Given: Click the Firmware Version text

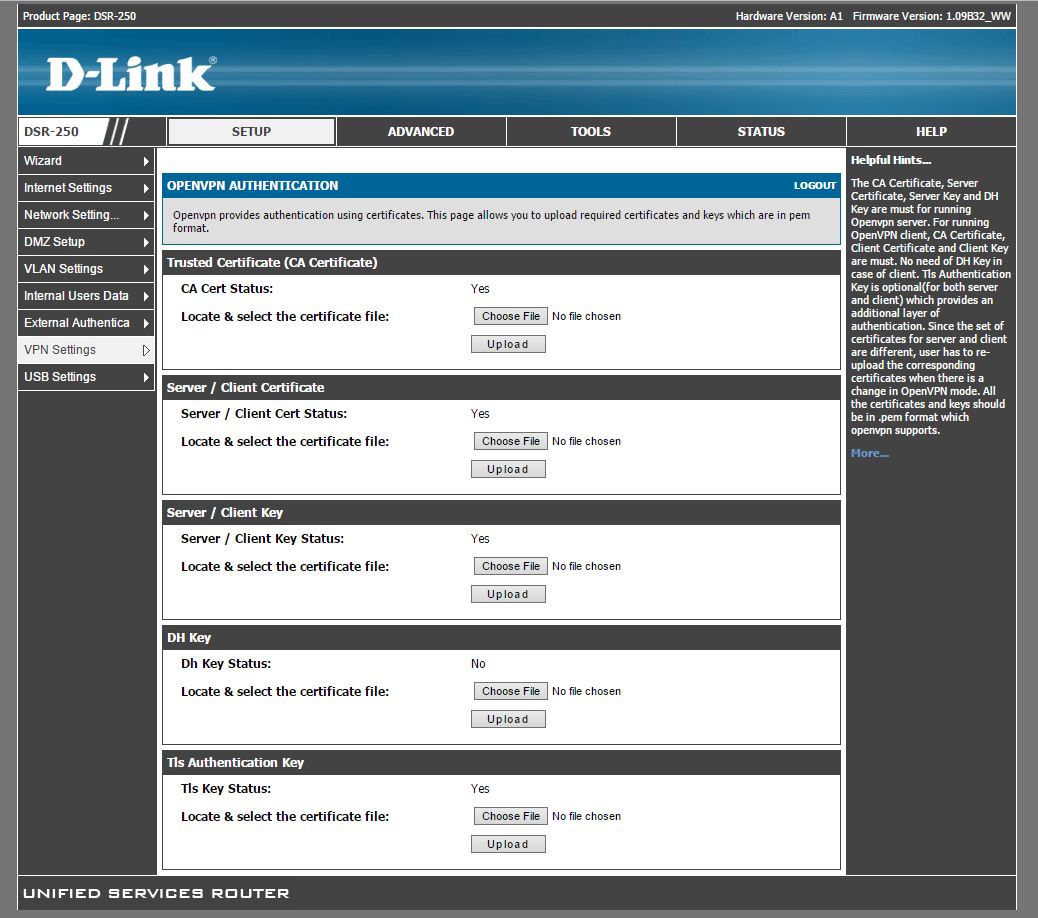Looking at the screenshot, I should pos(931,16).
